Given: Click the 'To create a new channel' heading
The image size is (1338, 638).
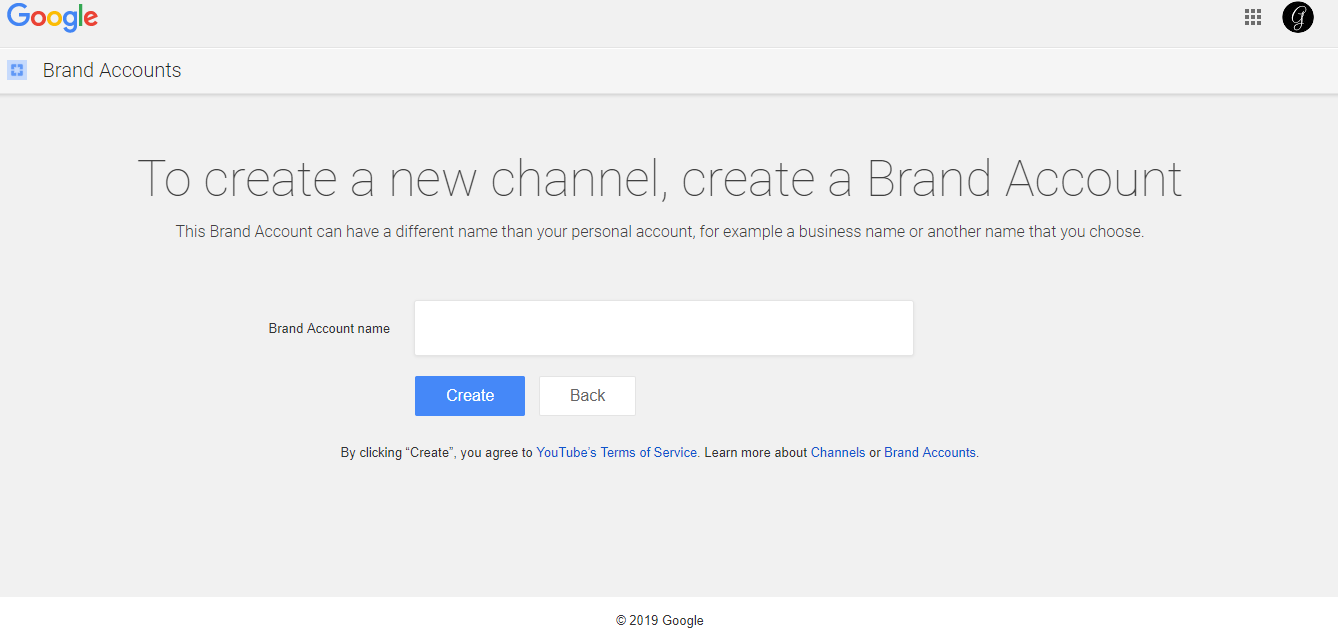Looking at the screenshot, I should [660, 179].
